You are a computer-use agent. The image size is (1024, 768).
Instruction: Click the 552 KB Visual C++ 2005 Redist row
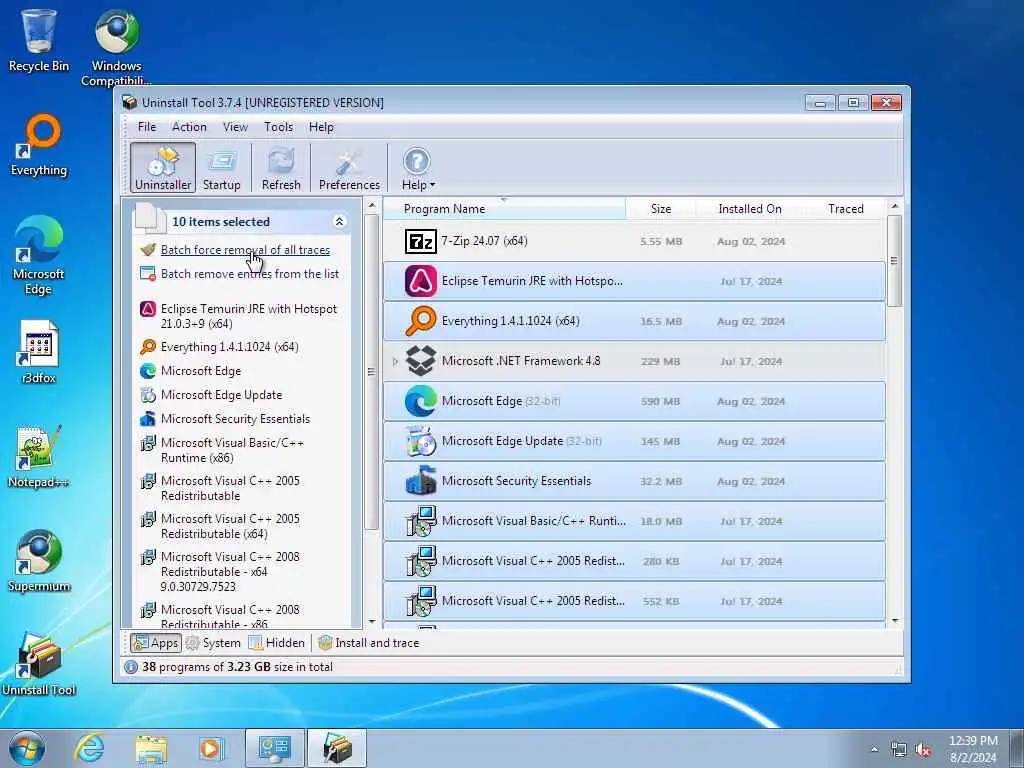point(634,601)
